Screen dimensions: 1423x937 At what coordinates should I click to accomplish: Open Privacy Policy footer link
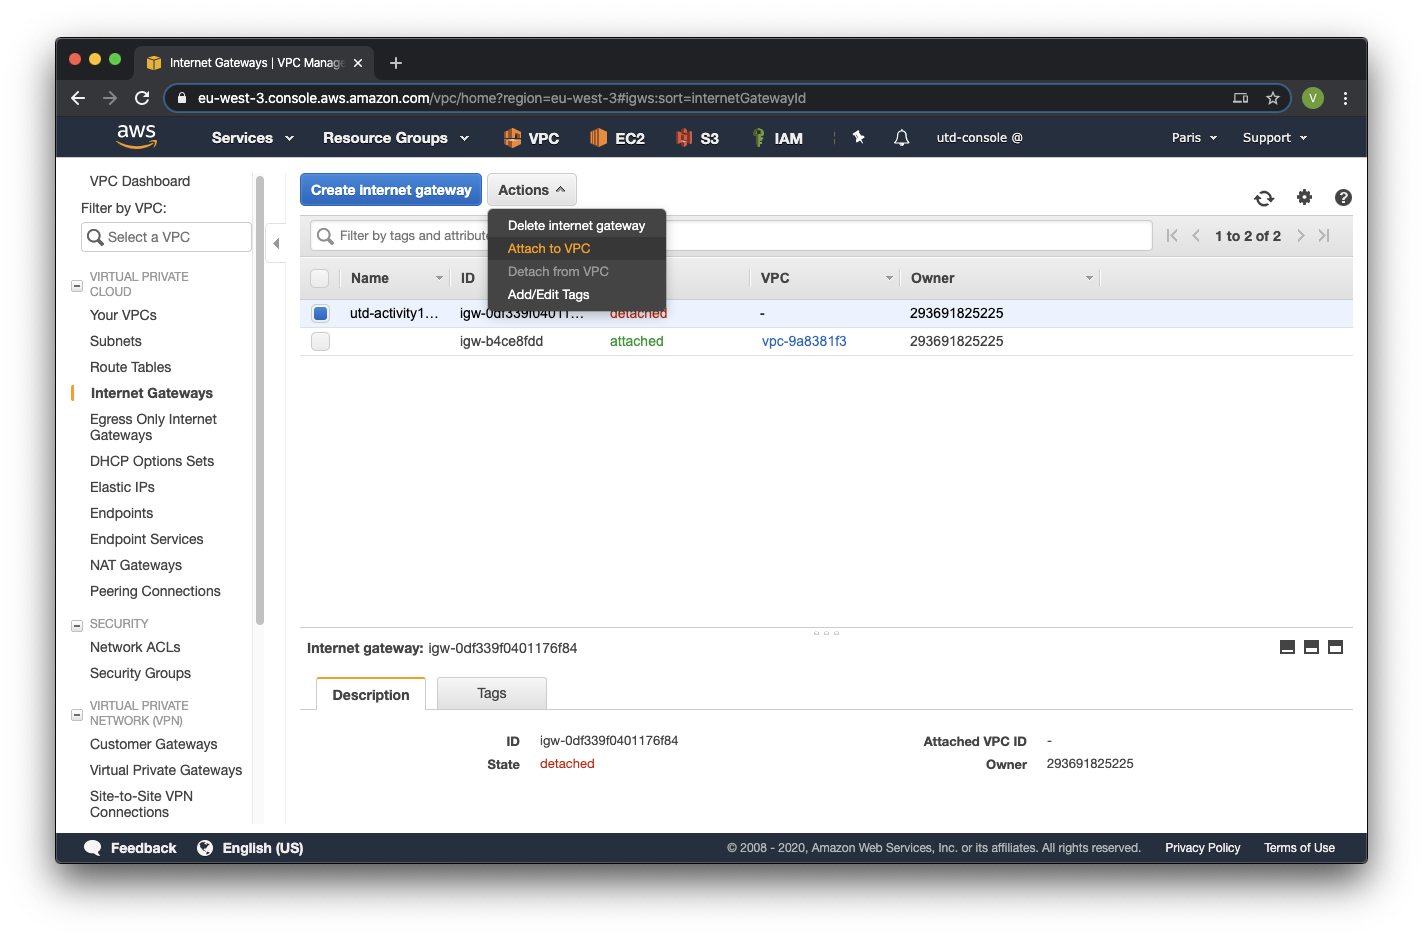pyautogui.click(x=1202, y=848)
